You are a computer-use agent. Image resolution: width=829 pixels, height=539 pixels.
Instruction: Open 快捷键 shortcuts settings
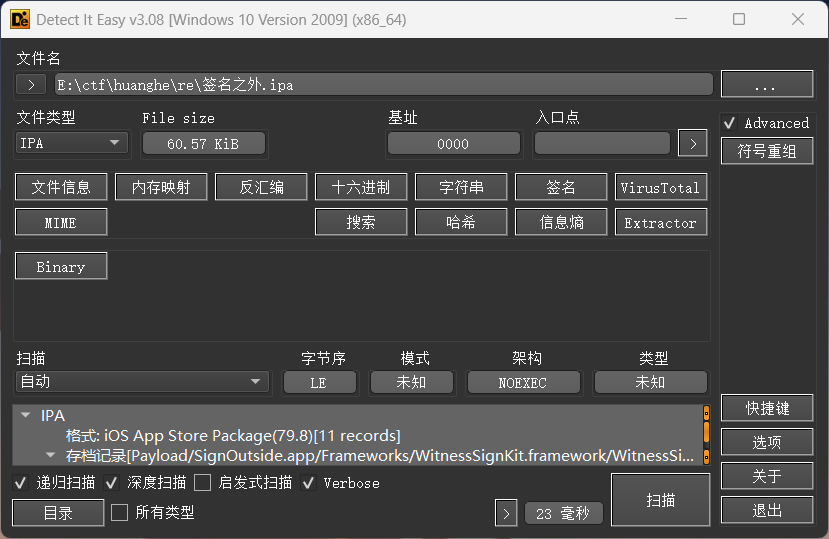767,408
